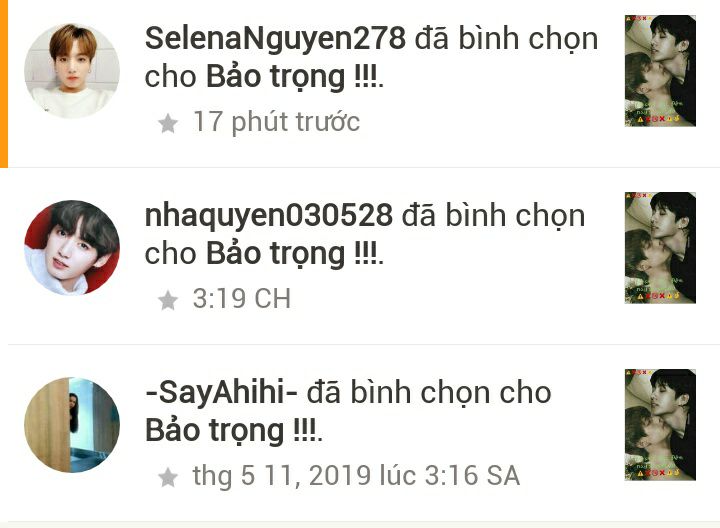Open story cover in -SayAhihi- notification
This screenshot has width=720, height=528.
tap(660, 425)
